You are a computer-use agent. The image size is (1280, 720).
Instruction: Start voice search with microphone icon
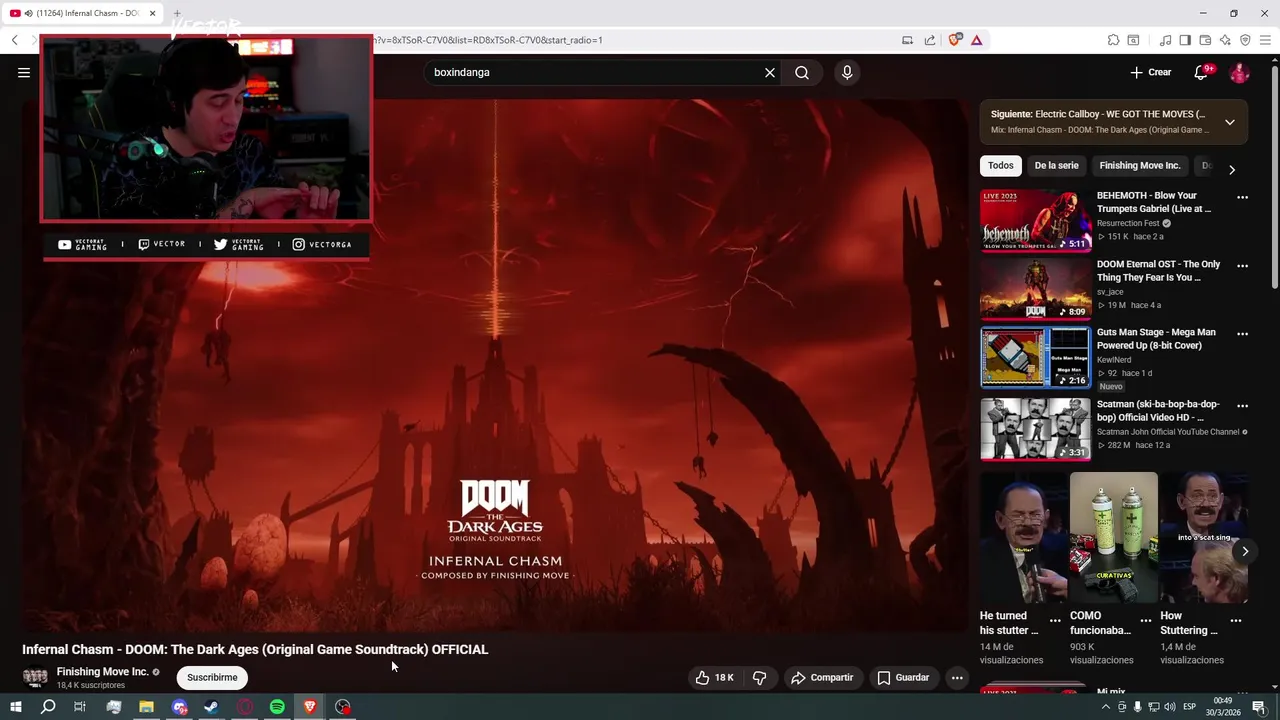pos(847,72)
